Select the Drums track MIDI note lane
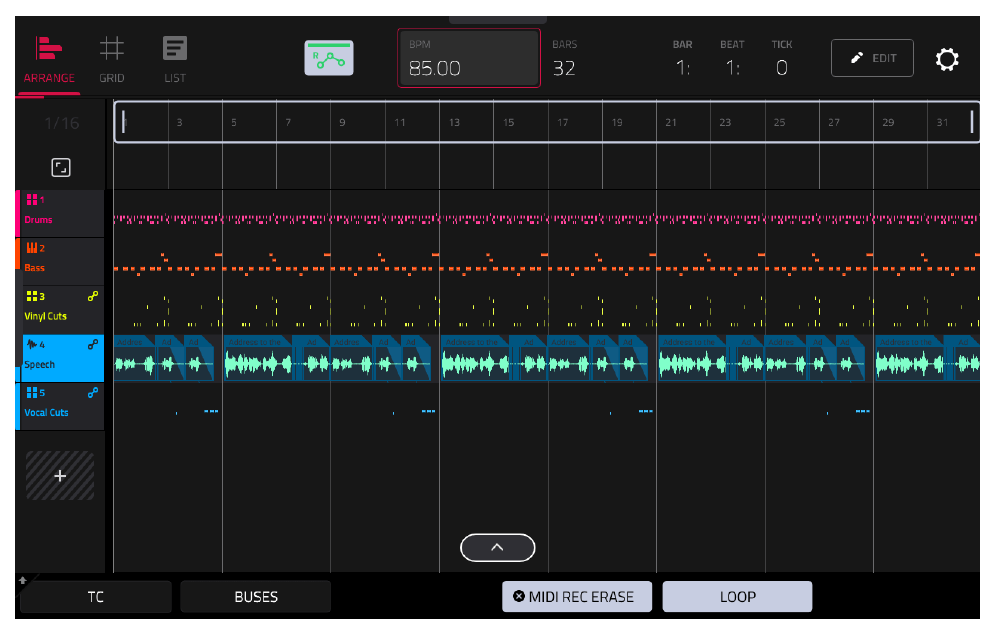Image resolution: width=996 pixels, height=636 pixels. click(x=546, y=219)
